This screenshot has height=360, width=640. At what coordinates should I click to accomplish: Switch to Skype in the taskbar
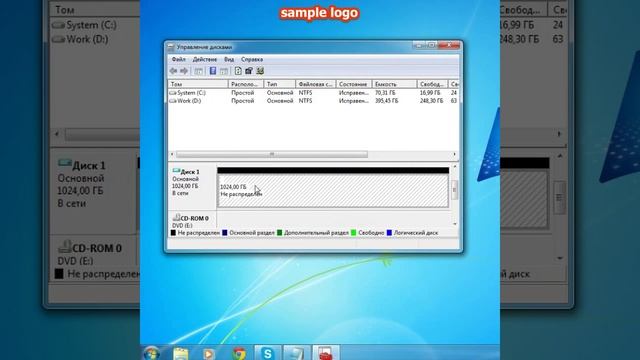coord(267,353)
